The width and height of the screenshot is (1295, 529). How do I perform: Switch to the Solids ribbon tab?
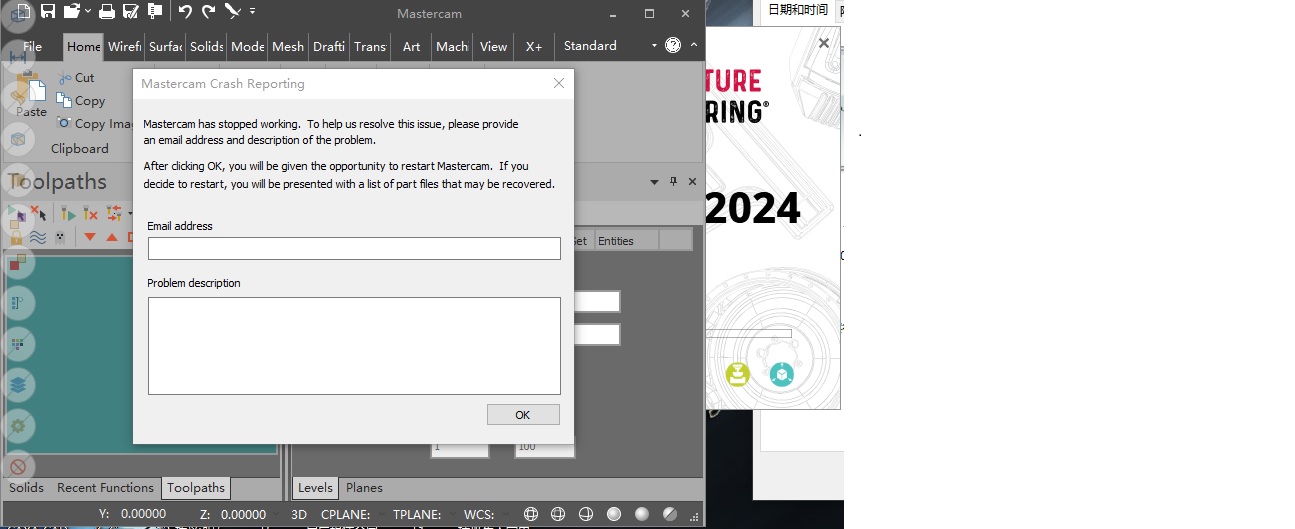tap(206, 46)
